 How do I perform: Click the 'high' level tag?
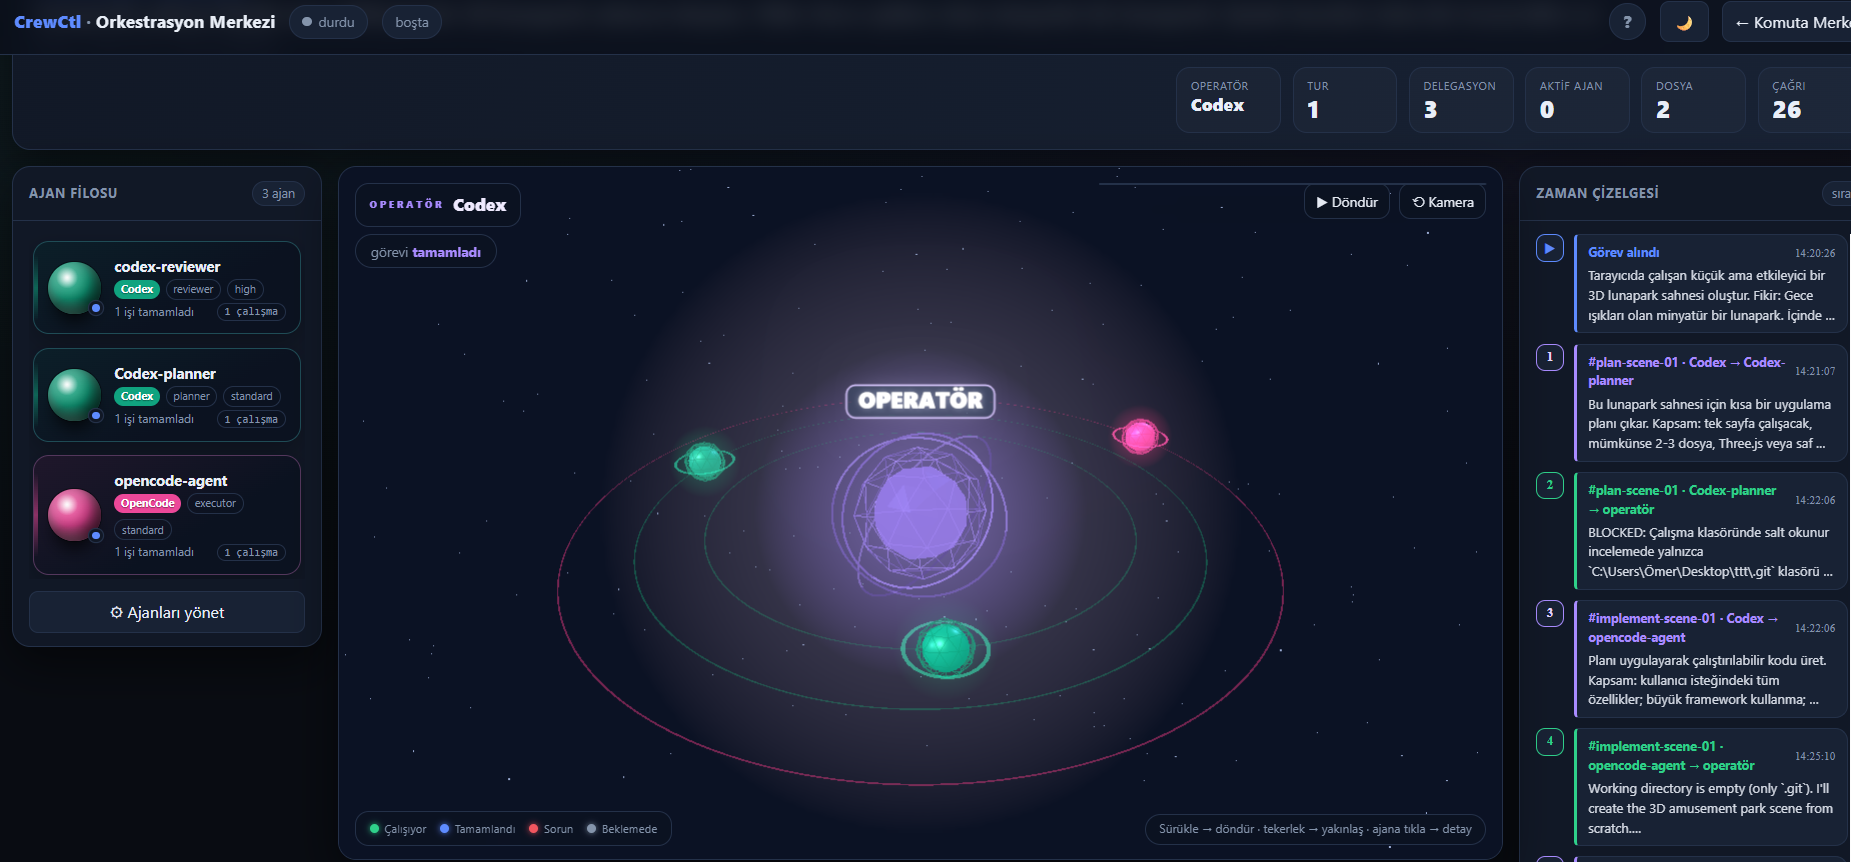[245, 289]
